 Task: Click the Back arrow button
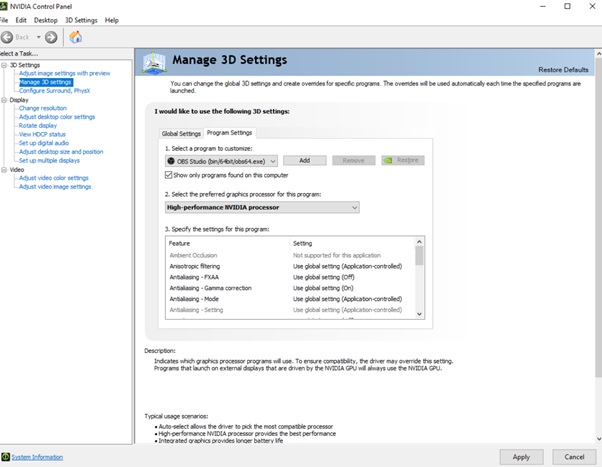(x=8, y=37)
